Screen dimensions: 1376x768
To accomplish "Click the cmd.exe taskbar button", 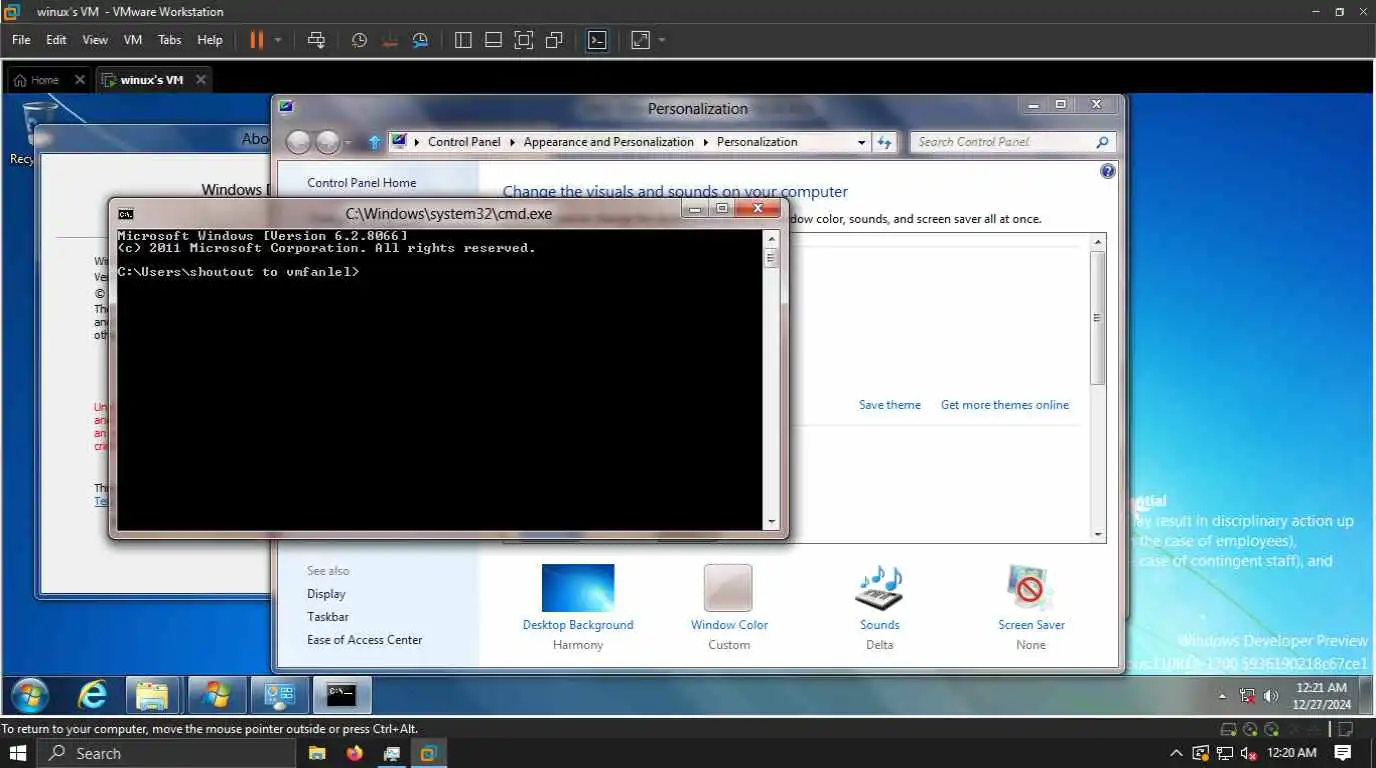I will pos(341,695).
